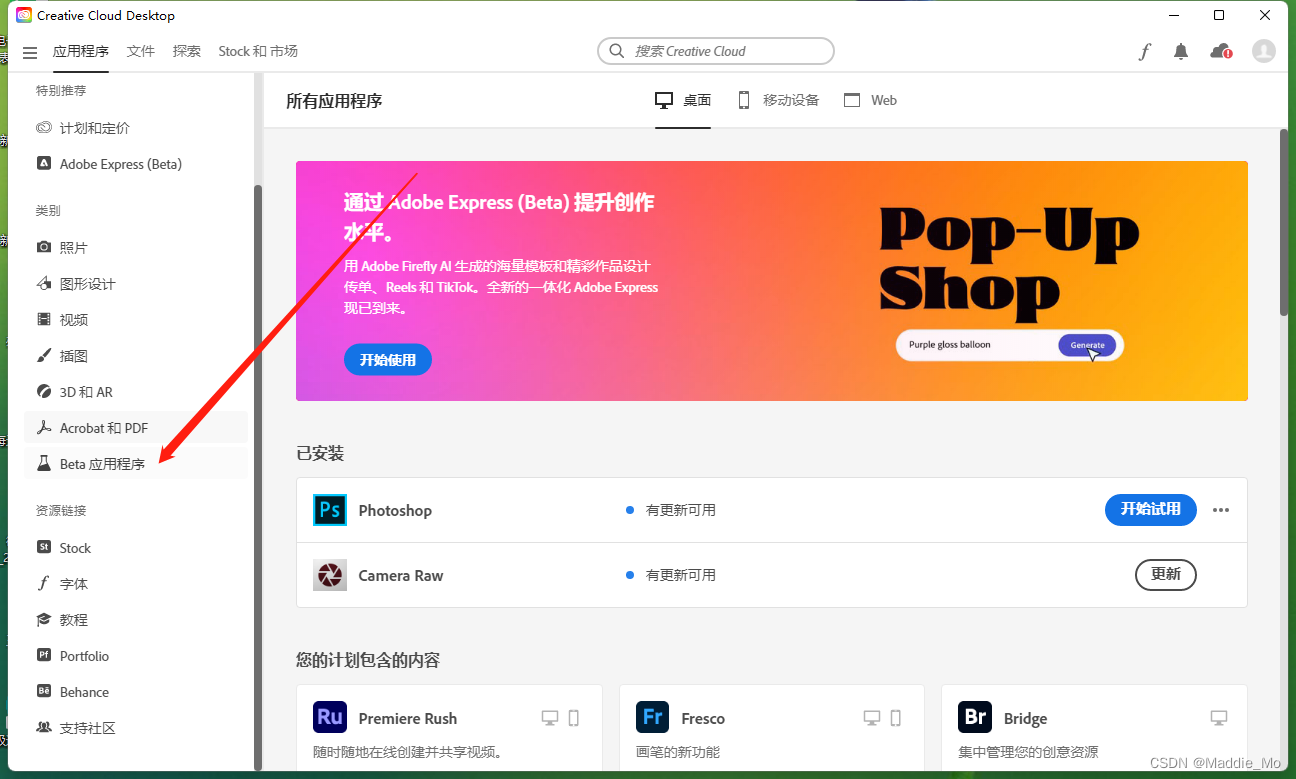This screenshot has height=779, width=1296.
Task: Click the Behance Be sidebar icon
Action: click(44, 691)
